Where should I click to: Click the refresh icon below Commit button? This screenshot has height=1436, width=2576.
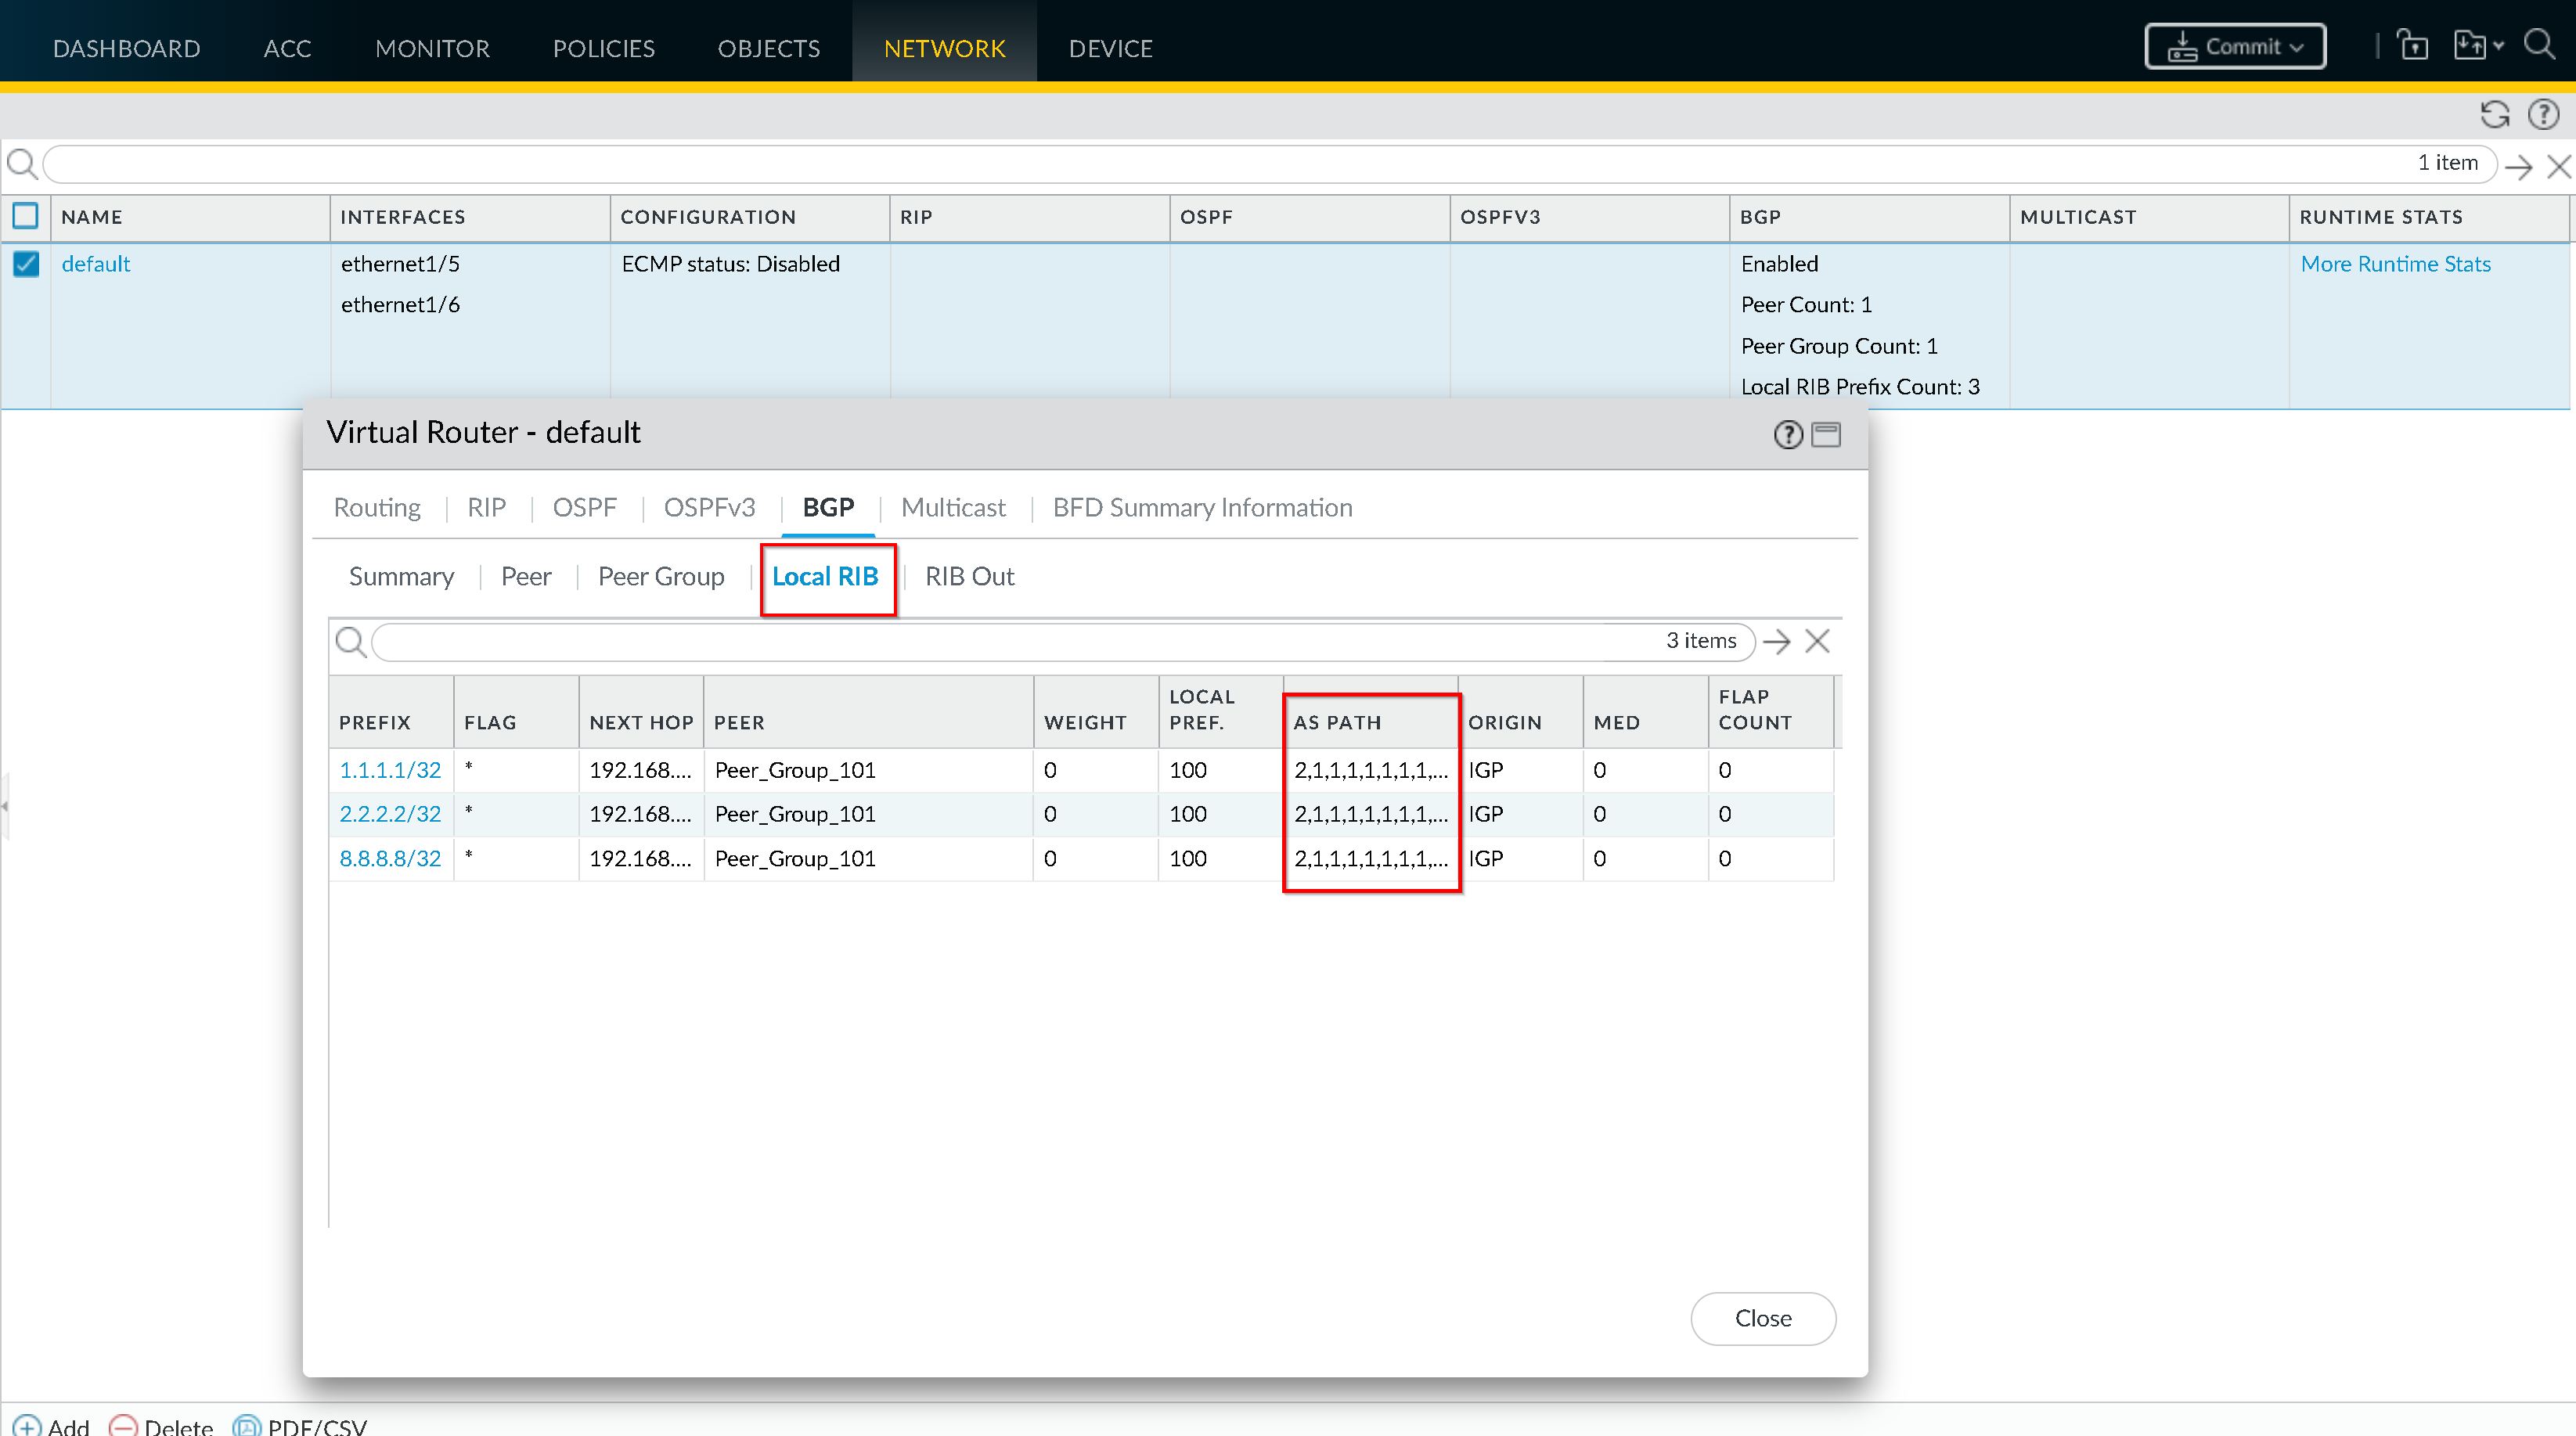coord(2495,114)
